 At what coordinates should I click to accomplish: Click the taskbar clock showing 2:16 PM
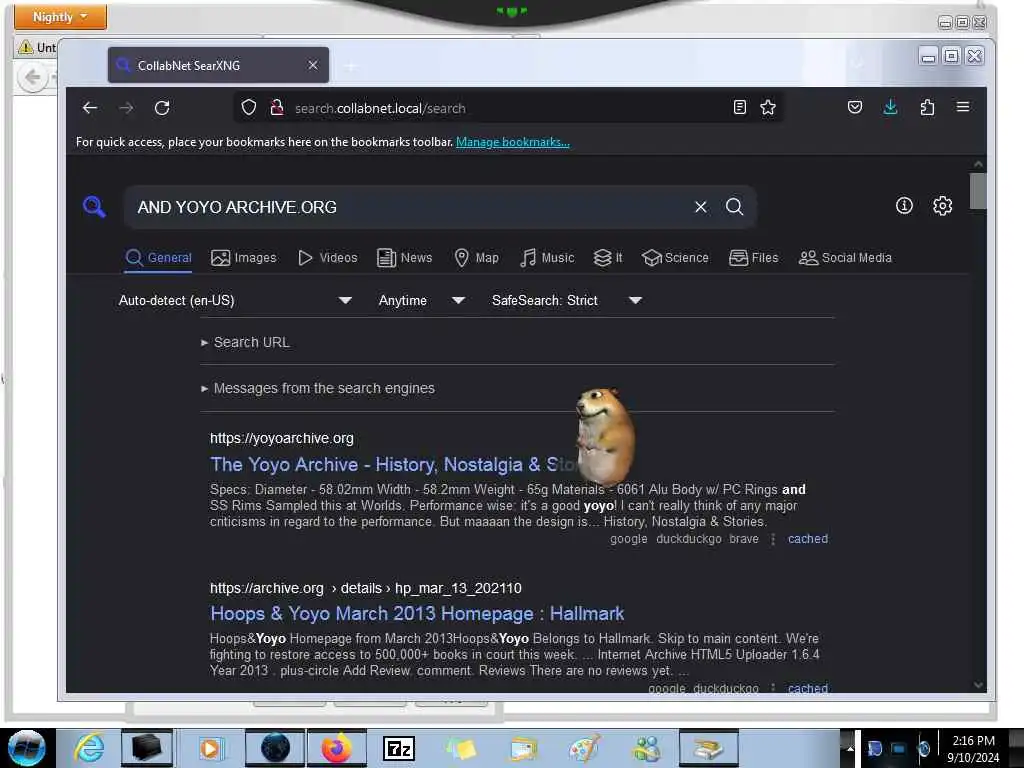click(973, 748)
